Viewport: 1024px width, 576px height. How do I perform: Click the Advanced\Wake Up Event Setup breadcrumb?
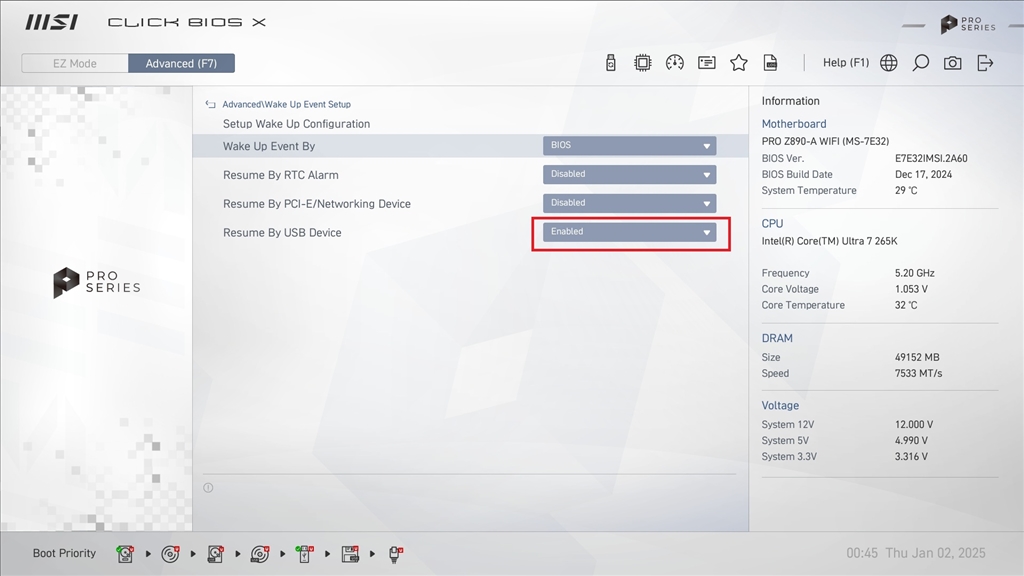click(287, 104)
